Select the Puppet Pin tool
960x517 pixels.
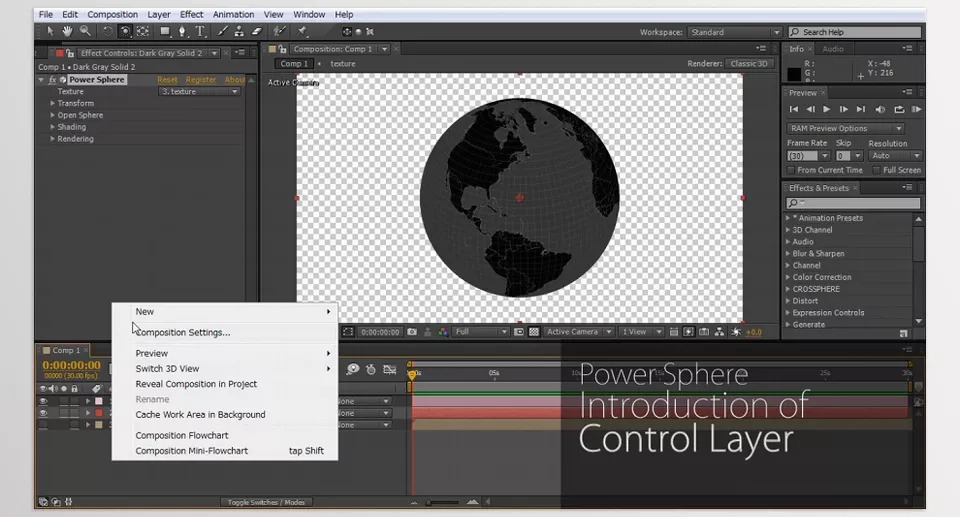(302, 31)
